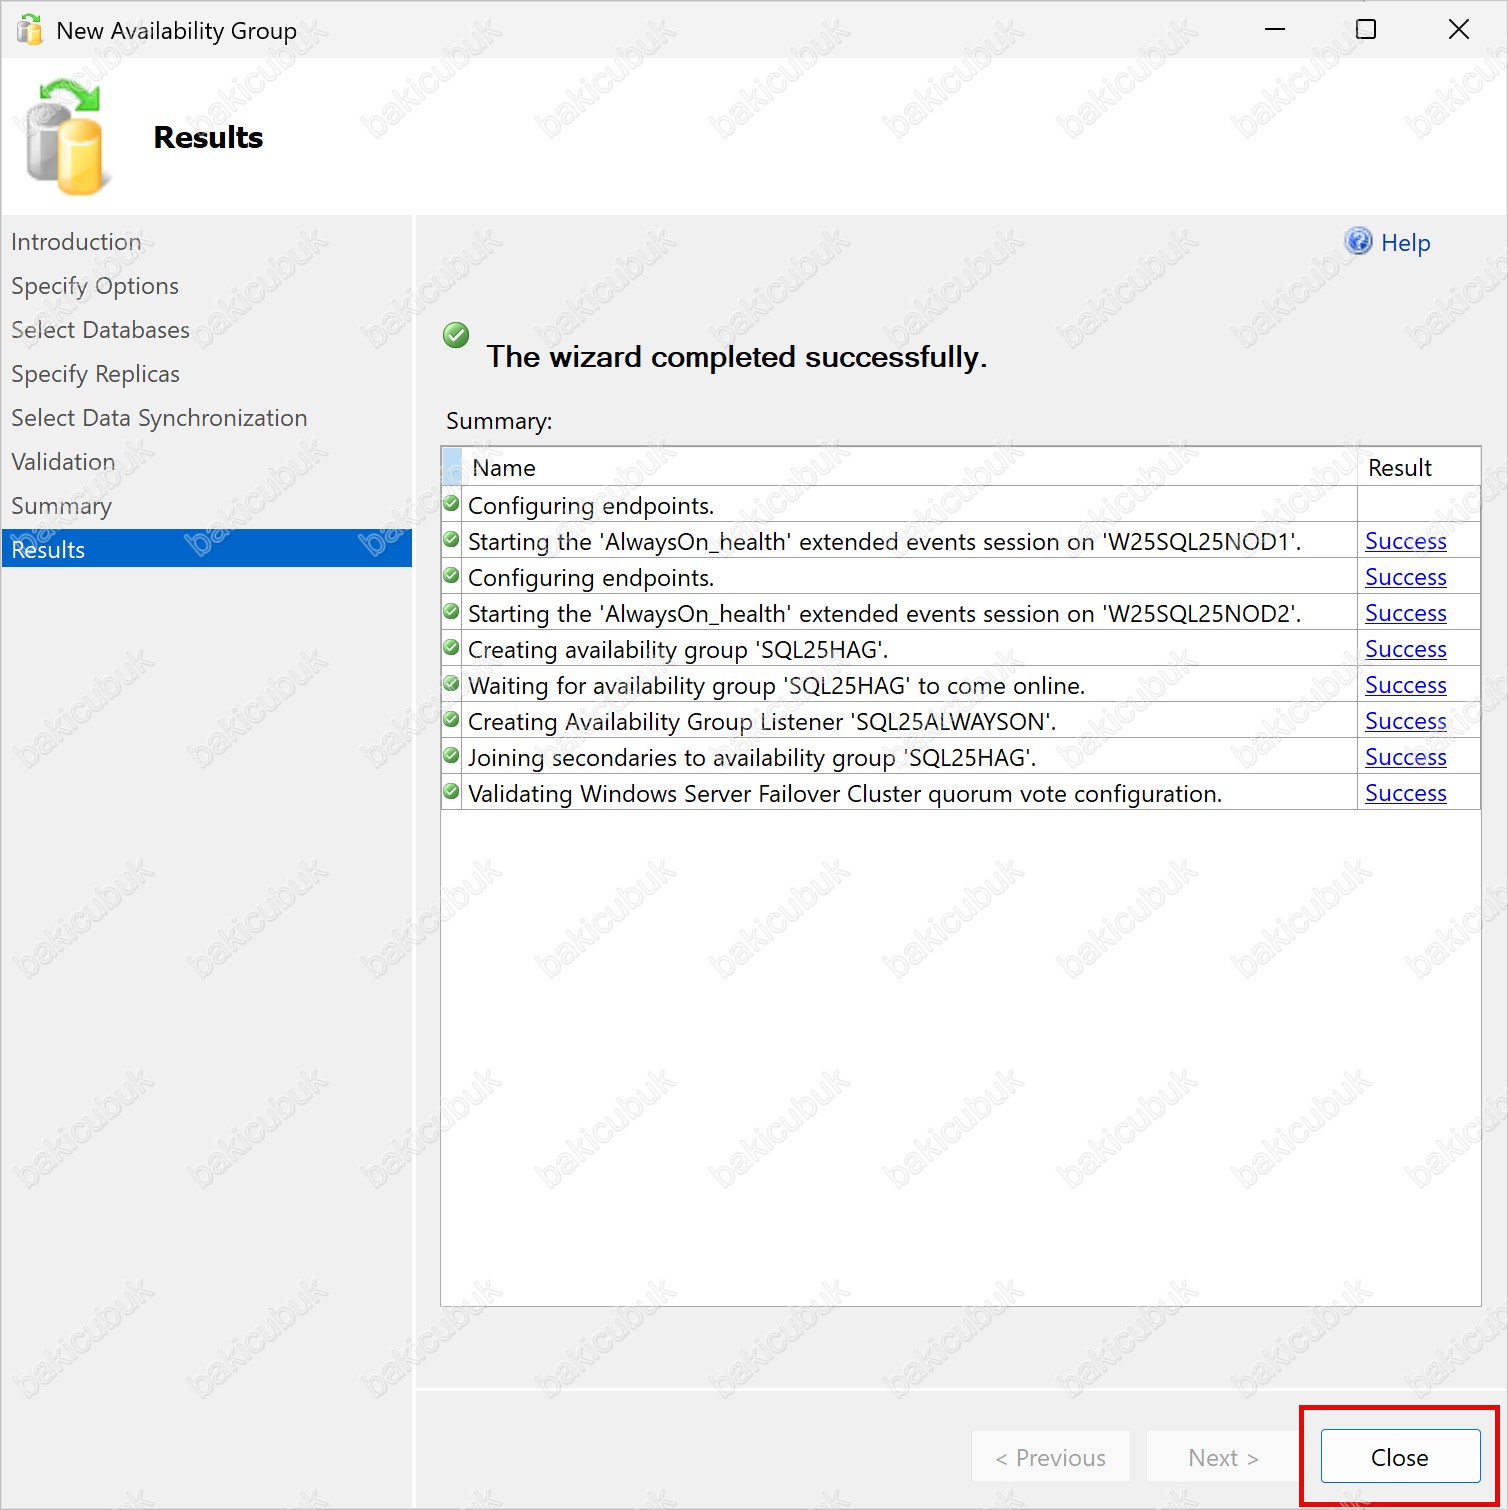Click the wizard completed green checkmark icon
Viewport: 1508px width, 1510px height.
coord(456,335)
